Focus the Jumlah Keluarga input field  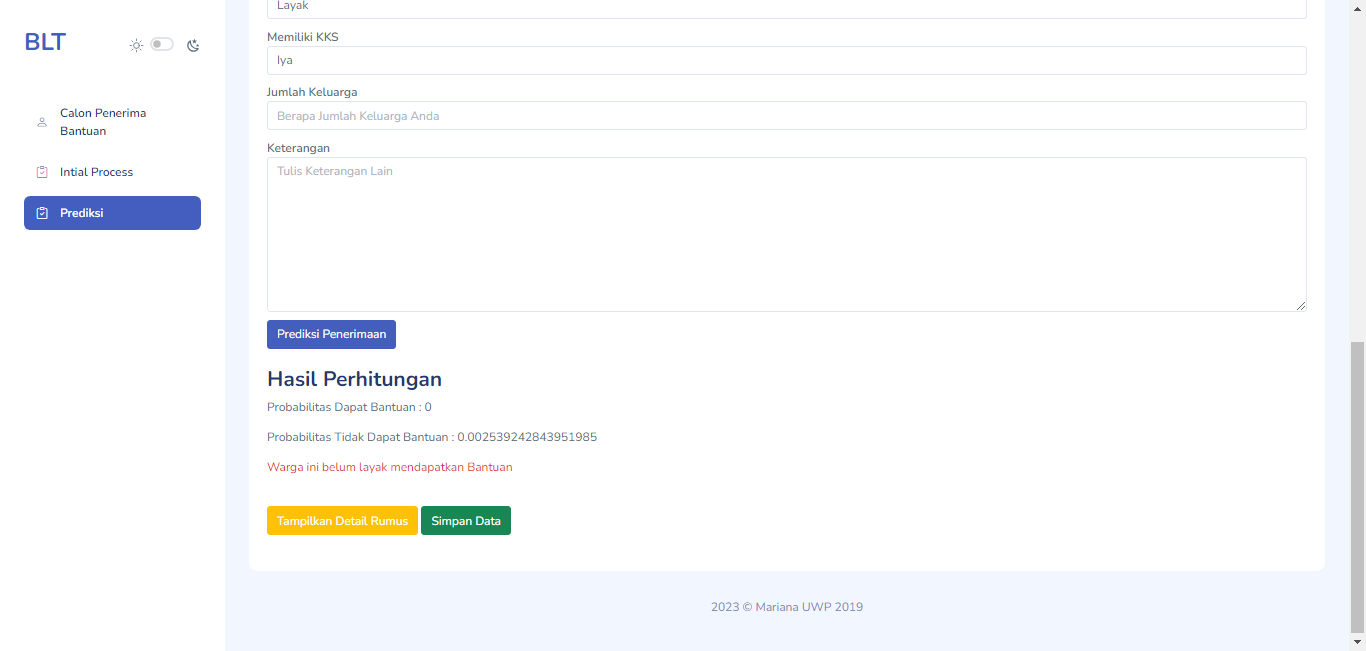pyautogui.click(x=786, y=116)
